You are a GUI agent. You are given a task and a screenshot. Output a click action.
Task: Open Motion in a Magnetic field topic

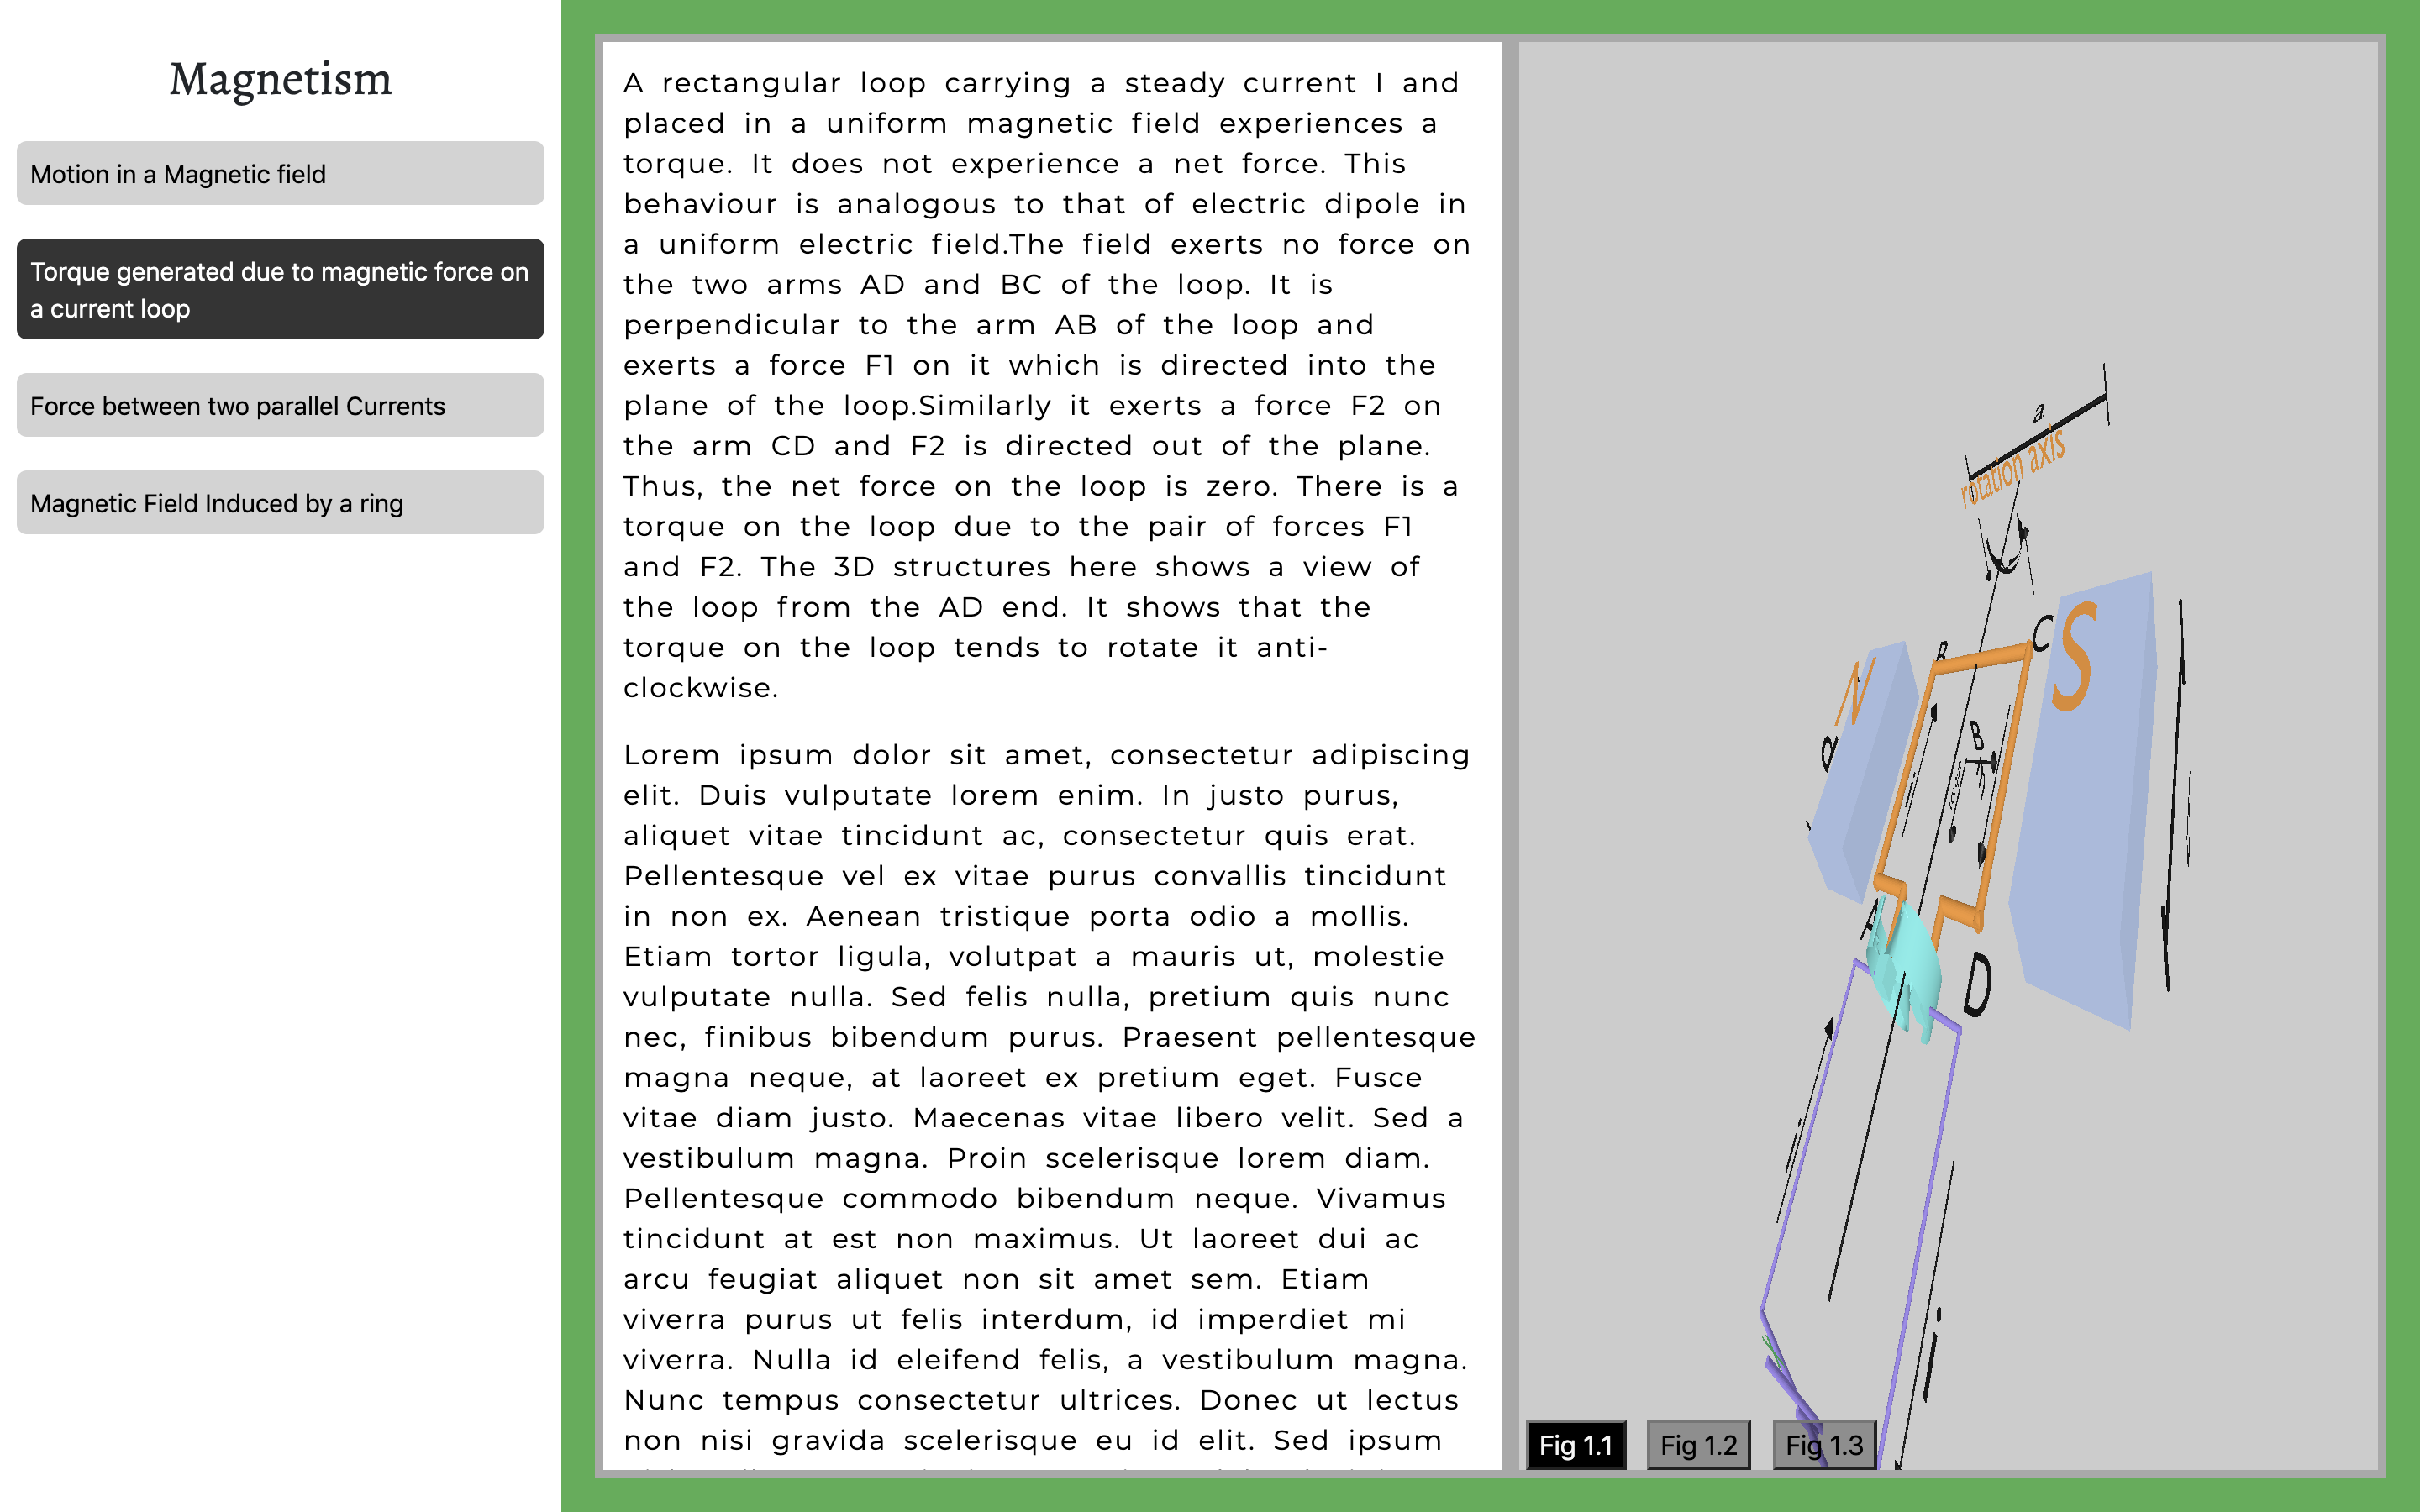pyautogui.click(x=280, y=174)
